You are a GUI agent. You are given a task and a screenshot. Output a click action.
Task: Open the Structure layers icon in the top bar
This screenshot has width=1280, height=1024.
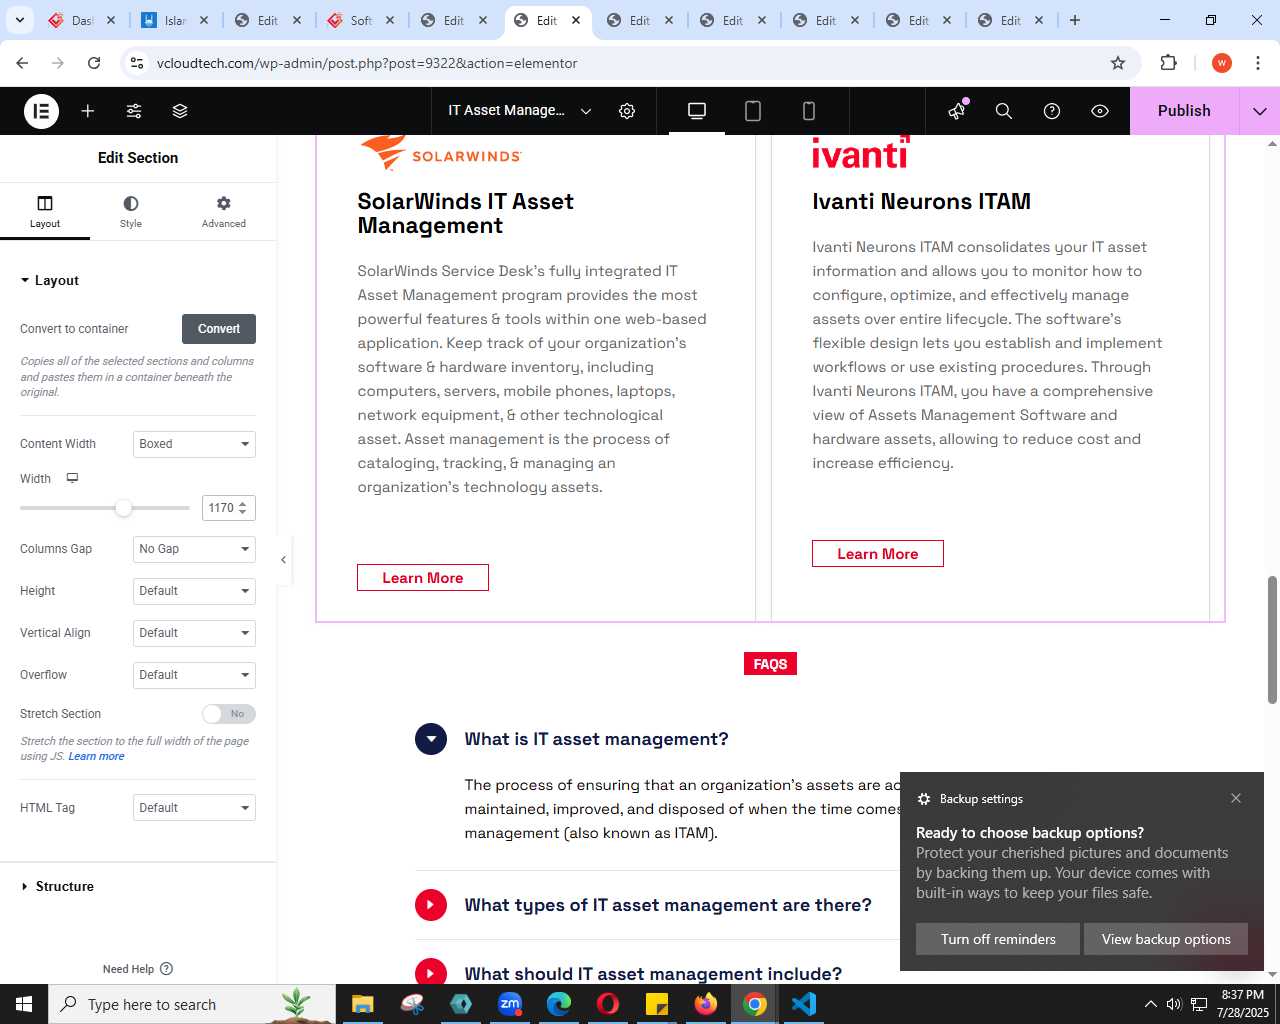pyautogui.click(x=180, y=111)
